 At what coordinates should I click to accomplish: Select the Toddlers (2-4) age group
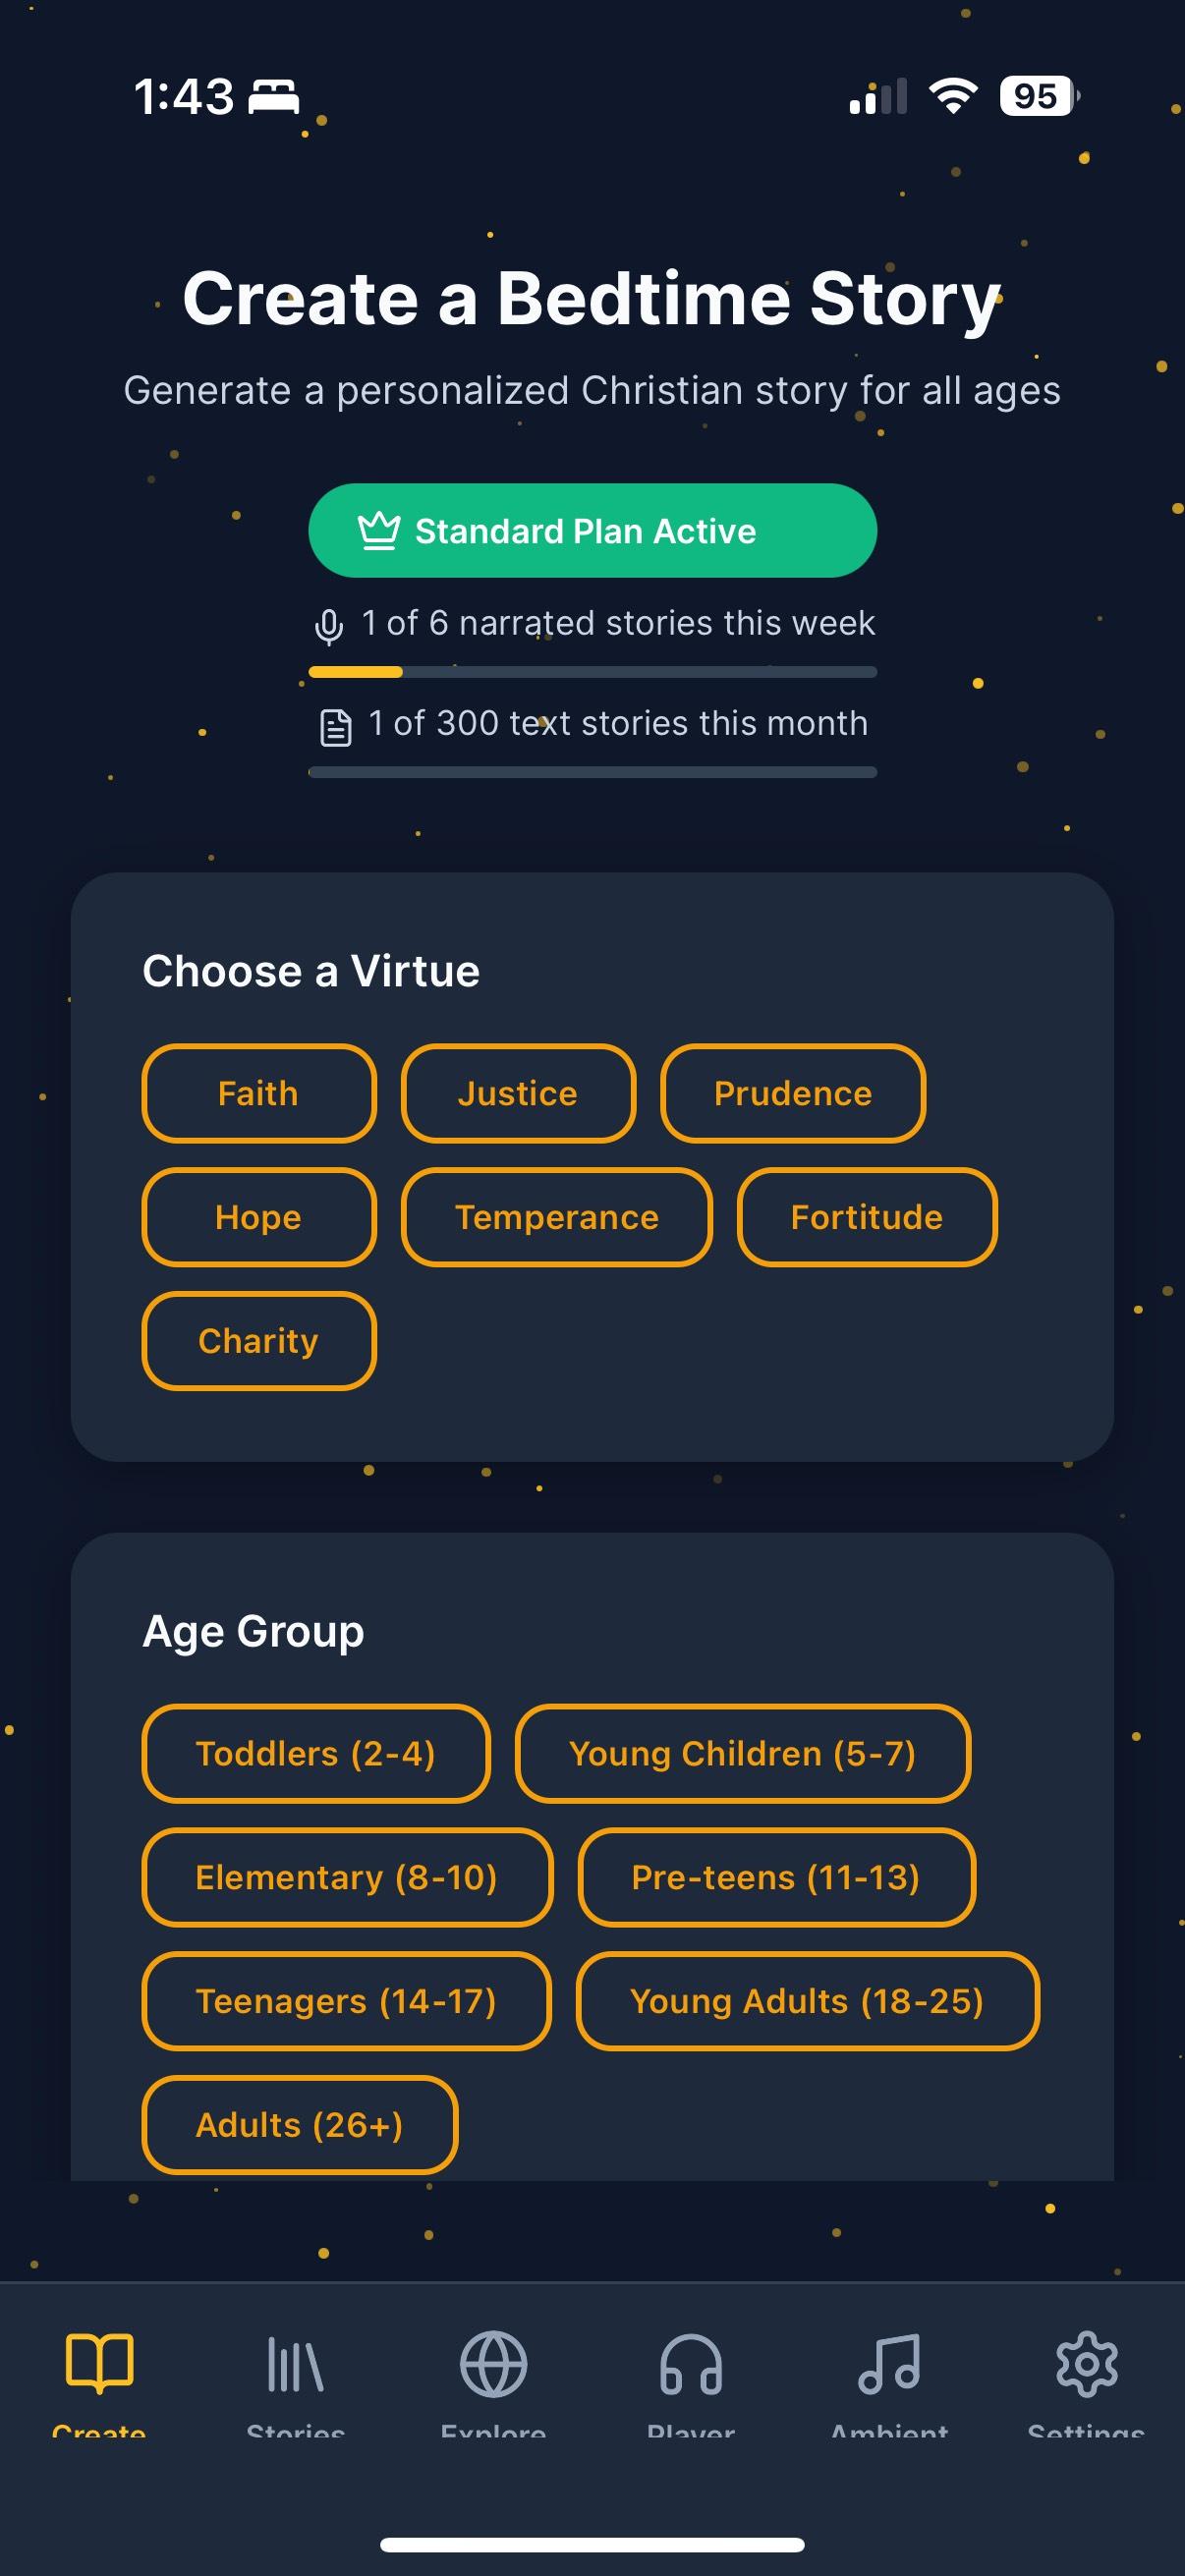pos(316,1753)
